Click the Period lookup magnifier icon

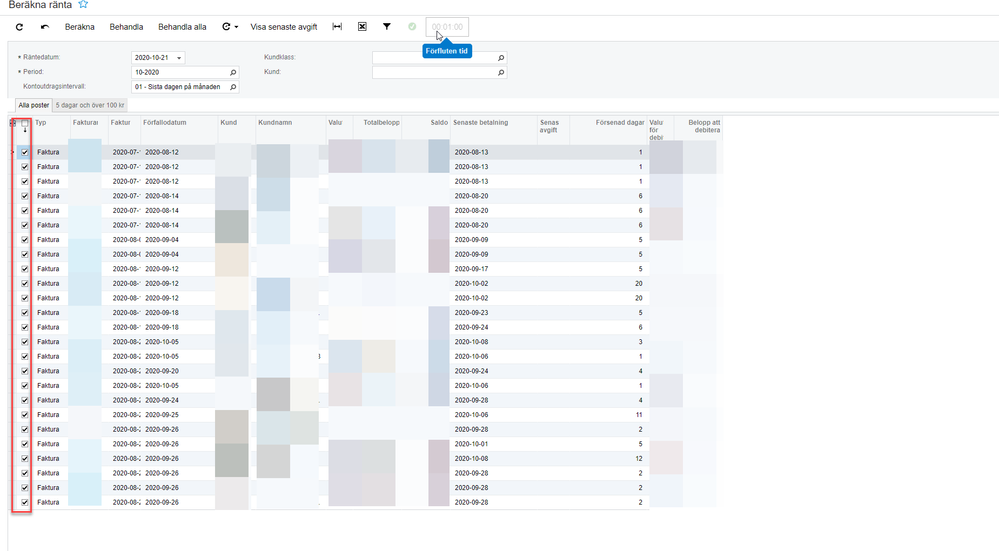[234, 73]
